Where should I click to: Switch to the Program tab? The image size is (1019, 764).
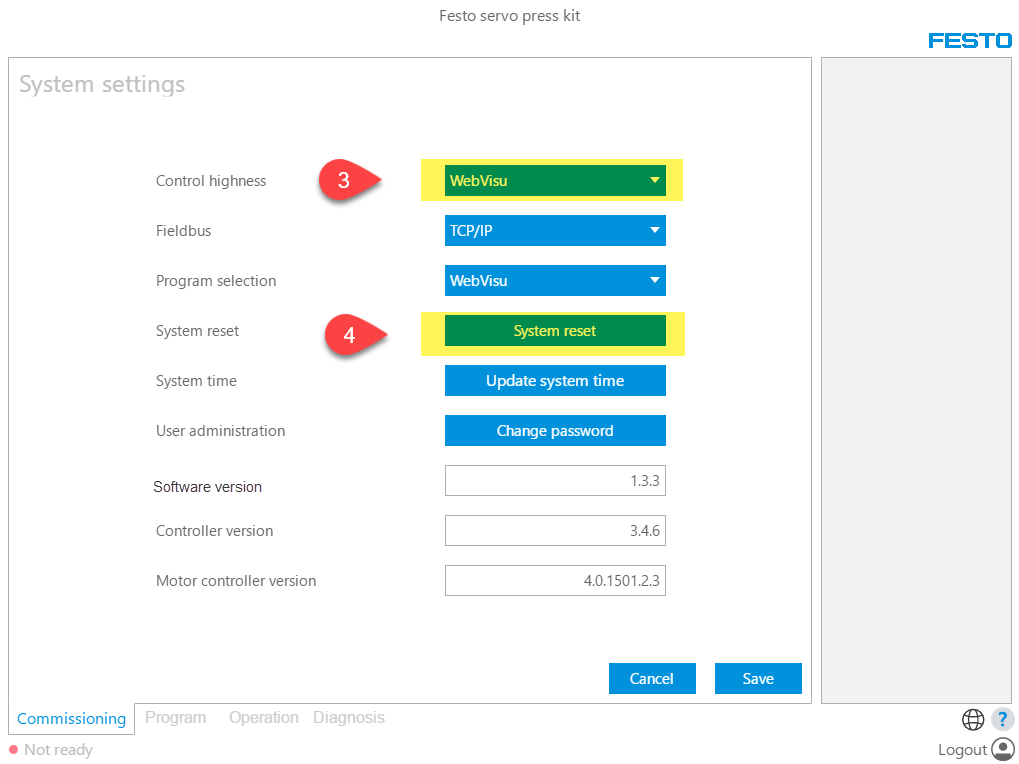coord(175,717)
